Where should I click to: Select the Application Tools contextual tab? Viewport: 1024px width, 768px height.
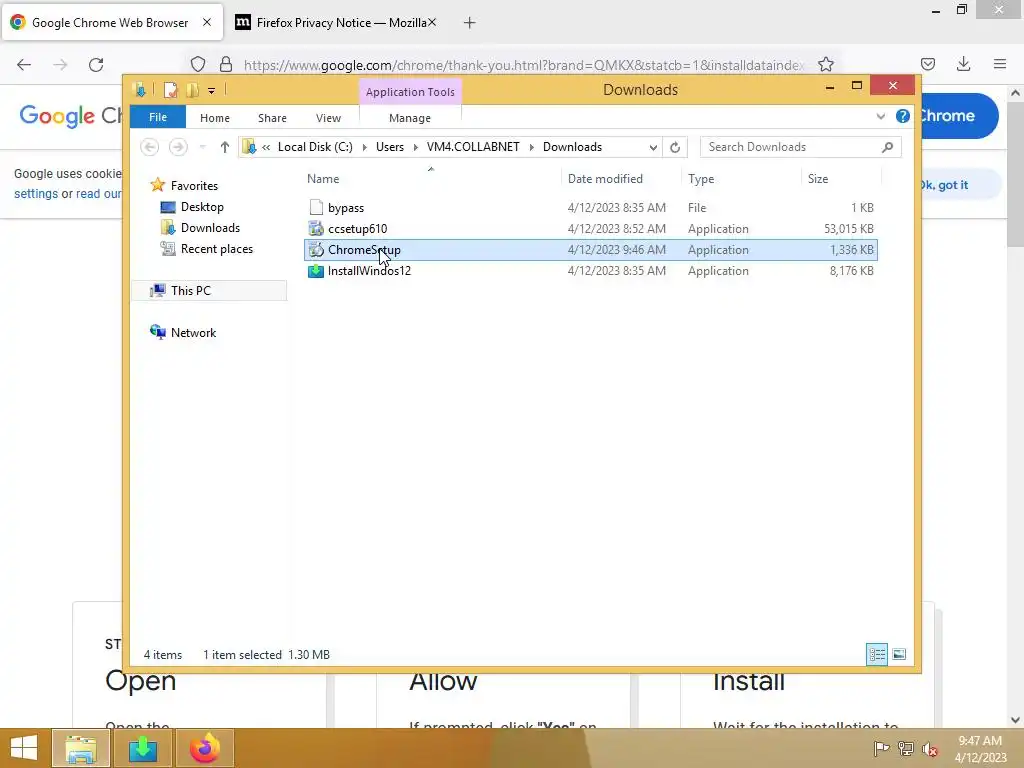410,92
